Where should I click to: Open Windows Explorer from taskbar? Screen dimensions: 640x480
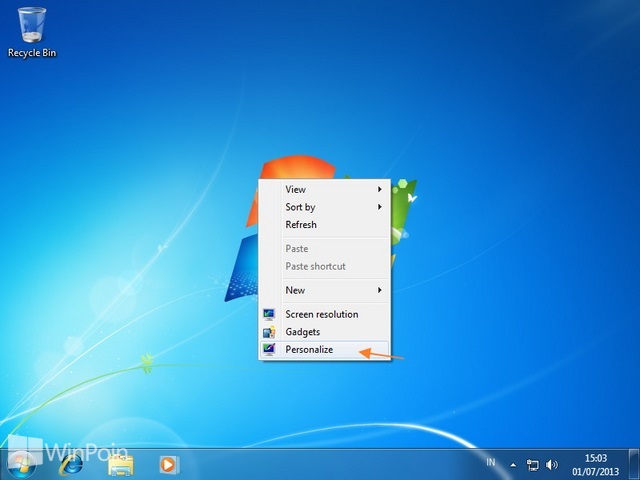121,465
